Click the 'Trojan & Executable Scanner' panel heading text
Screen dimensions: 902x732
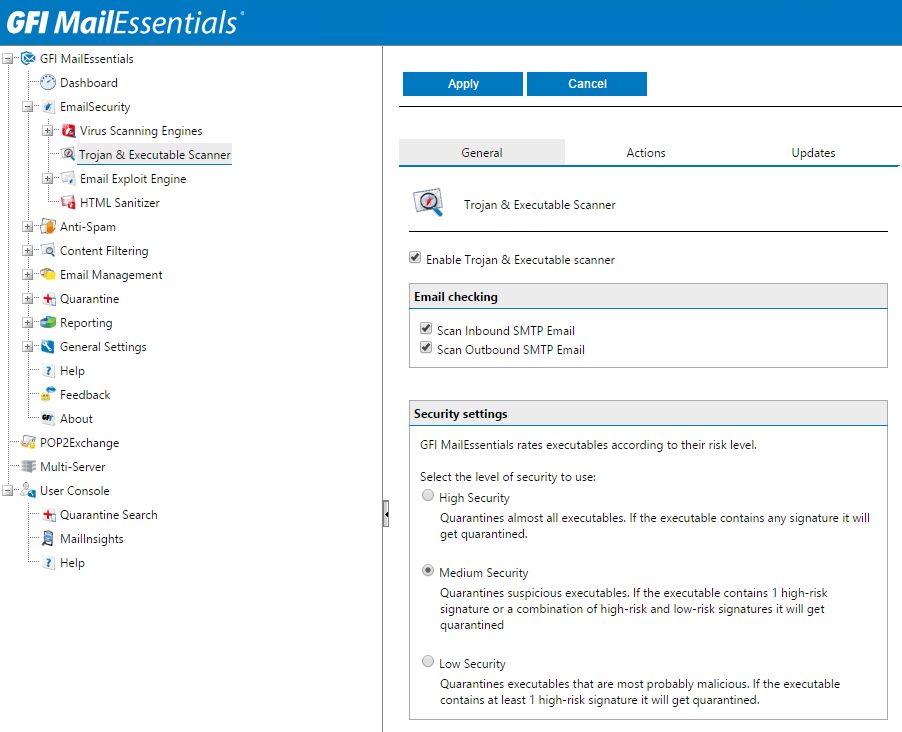pyautogui.click(x=540, y=205)
